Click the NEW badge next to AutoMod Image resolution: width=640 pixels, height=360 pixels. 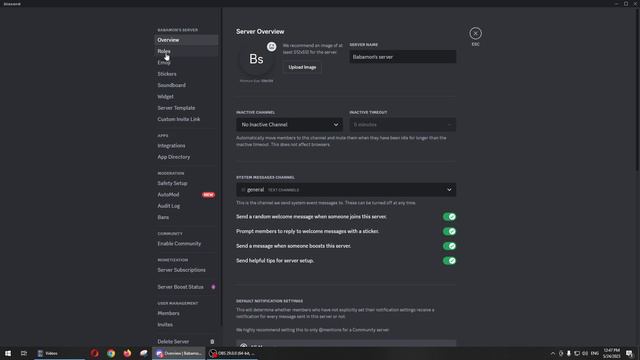click(208, 195)
